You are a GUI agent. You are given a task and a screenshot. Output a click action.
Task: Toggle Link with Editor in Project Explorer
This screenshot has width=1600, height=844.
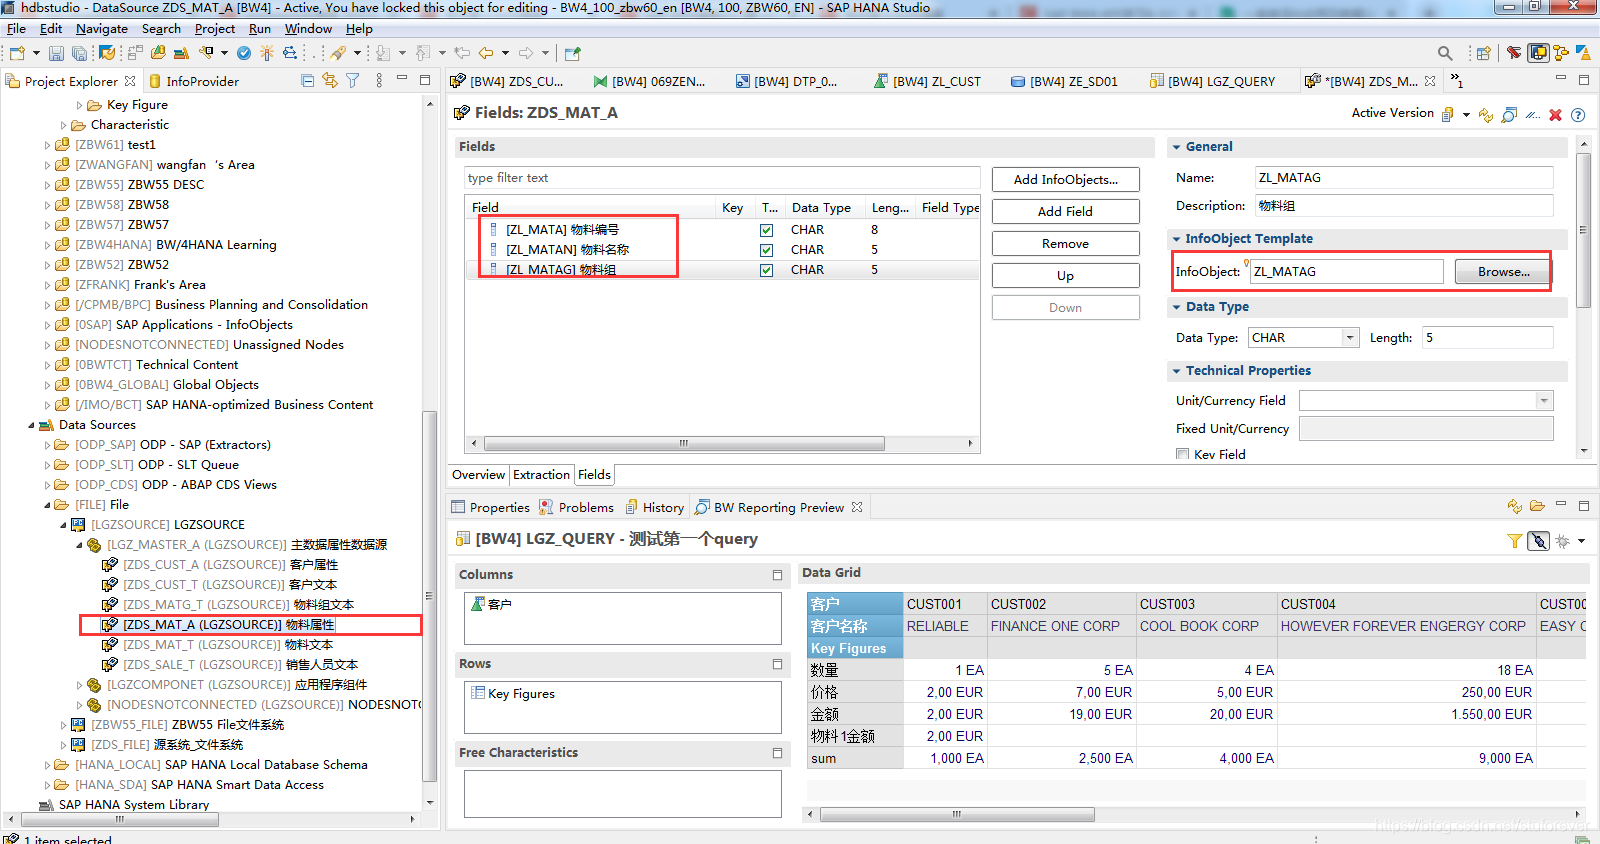pos(330,81)
